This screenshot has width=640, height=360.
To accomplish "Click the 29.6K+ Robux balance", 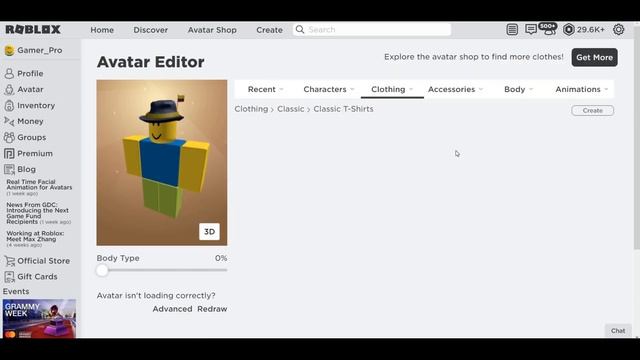I will [x=591, y=29].
